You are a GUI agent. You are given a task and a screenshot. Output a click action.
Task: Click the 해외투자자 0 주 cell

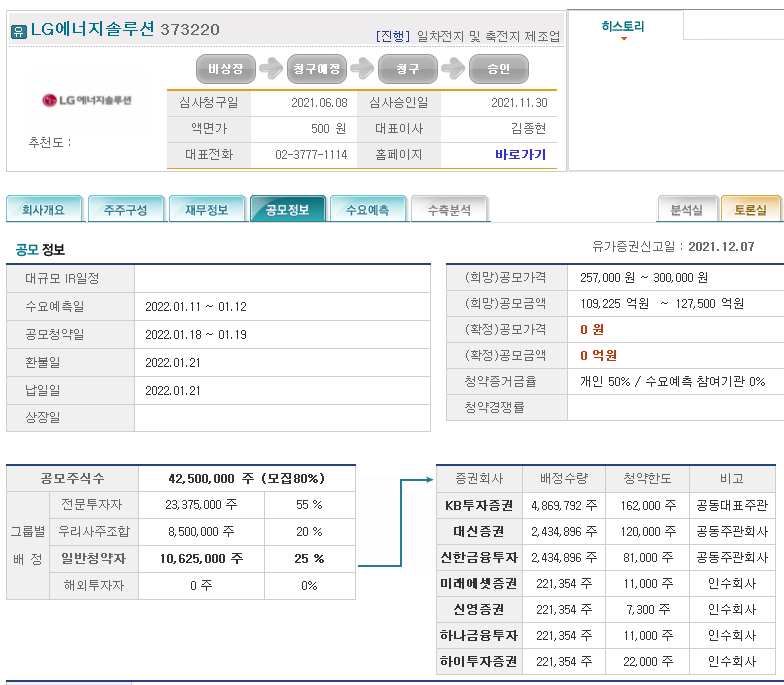pyautogui.click(x=201, y=586)
